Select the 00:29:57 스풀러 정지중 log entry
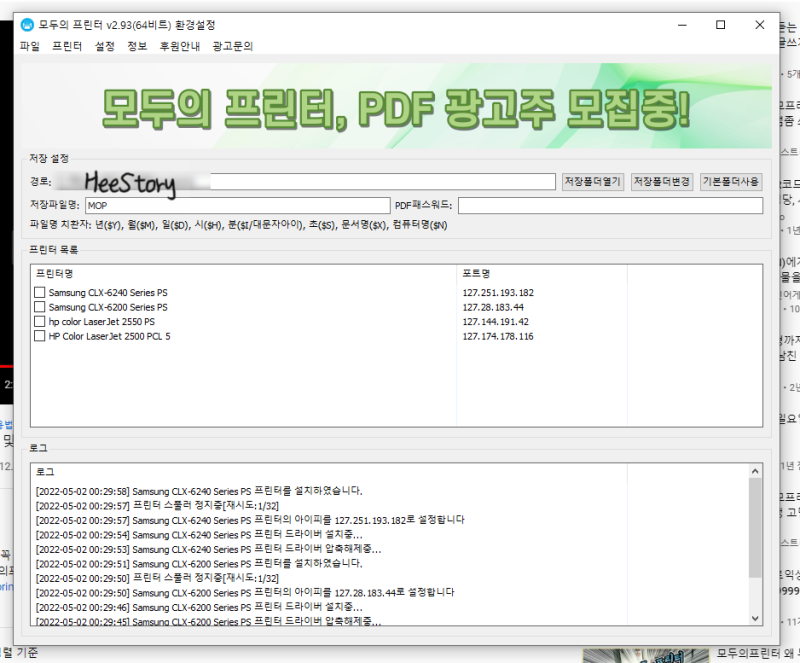Image resolution: width=800 pixels, height=663 pixels. coord(157,506)
